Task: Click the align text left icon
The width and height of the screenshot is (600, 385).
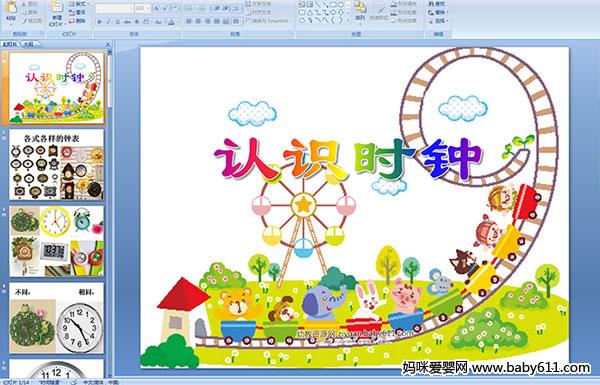Action: [190, 21]
